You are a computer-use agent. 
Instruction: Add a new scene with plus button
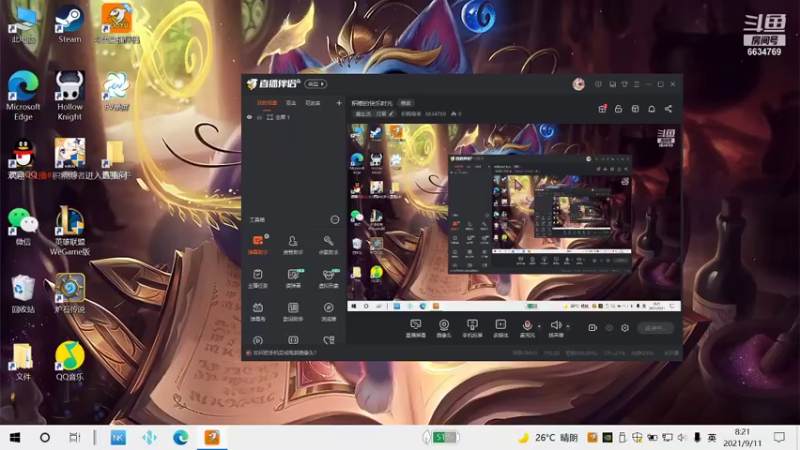point(339,103)
